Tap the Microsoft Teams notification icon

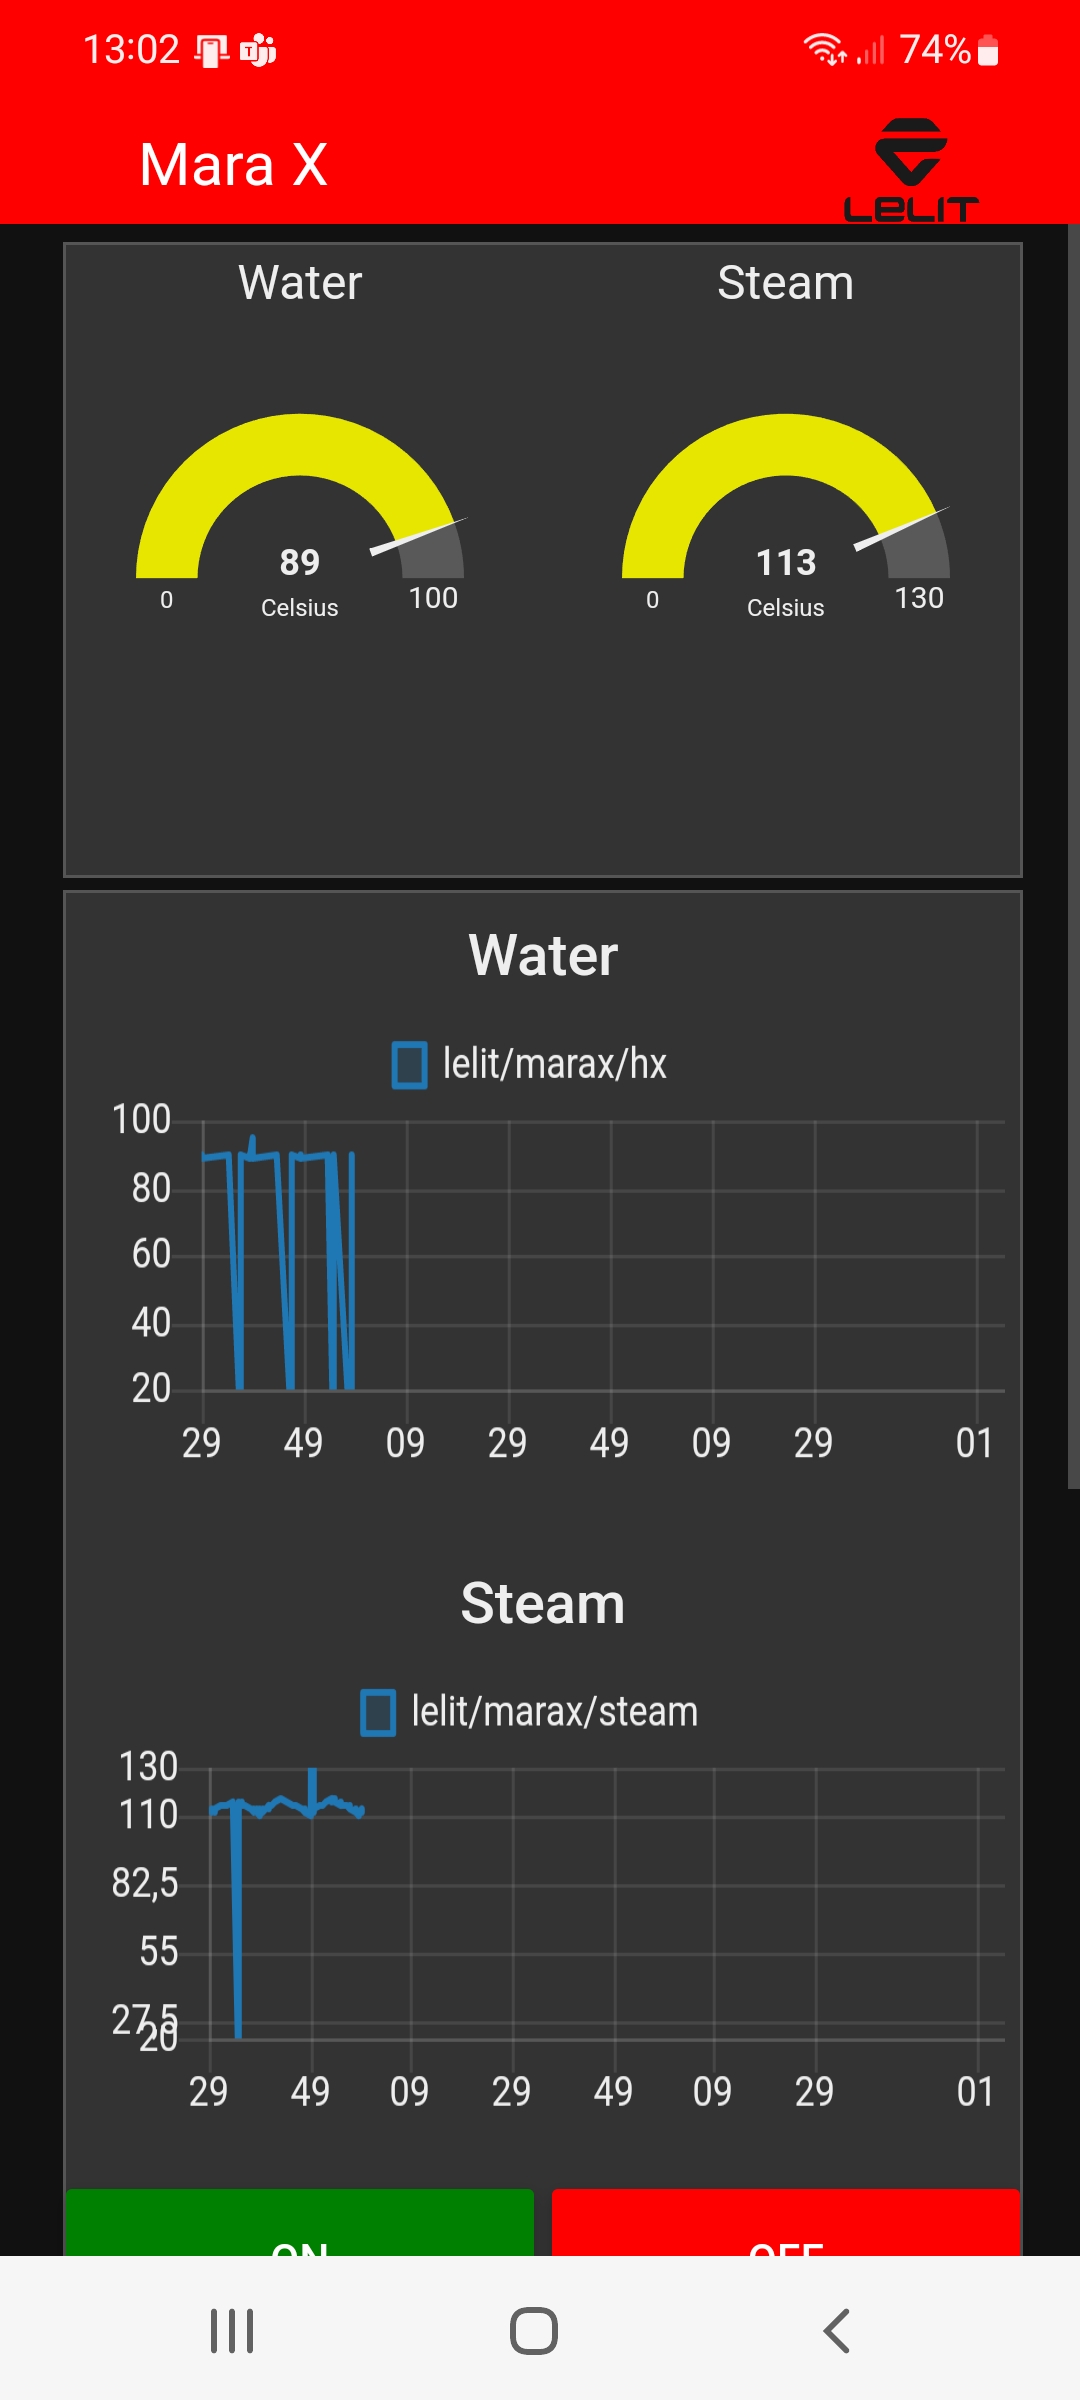point(258,50)
